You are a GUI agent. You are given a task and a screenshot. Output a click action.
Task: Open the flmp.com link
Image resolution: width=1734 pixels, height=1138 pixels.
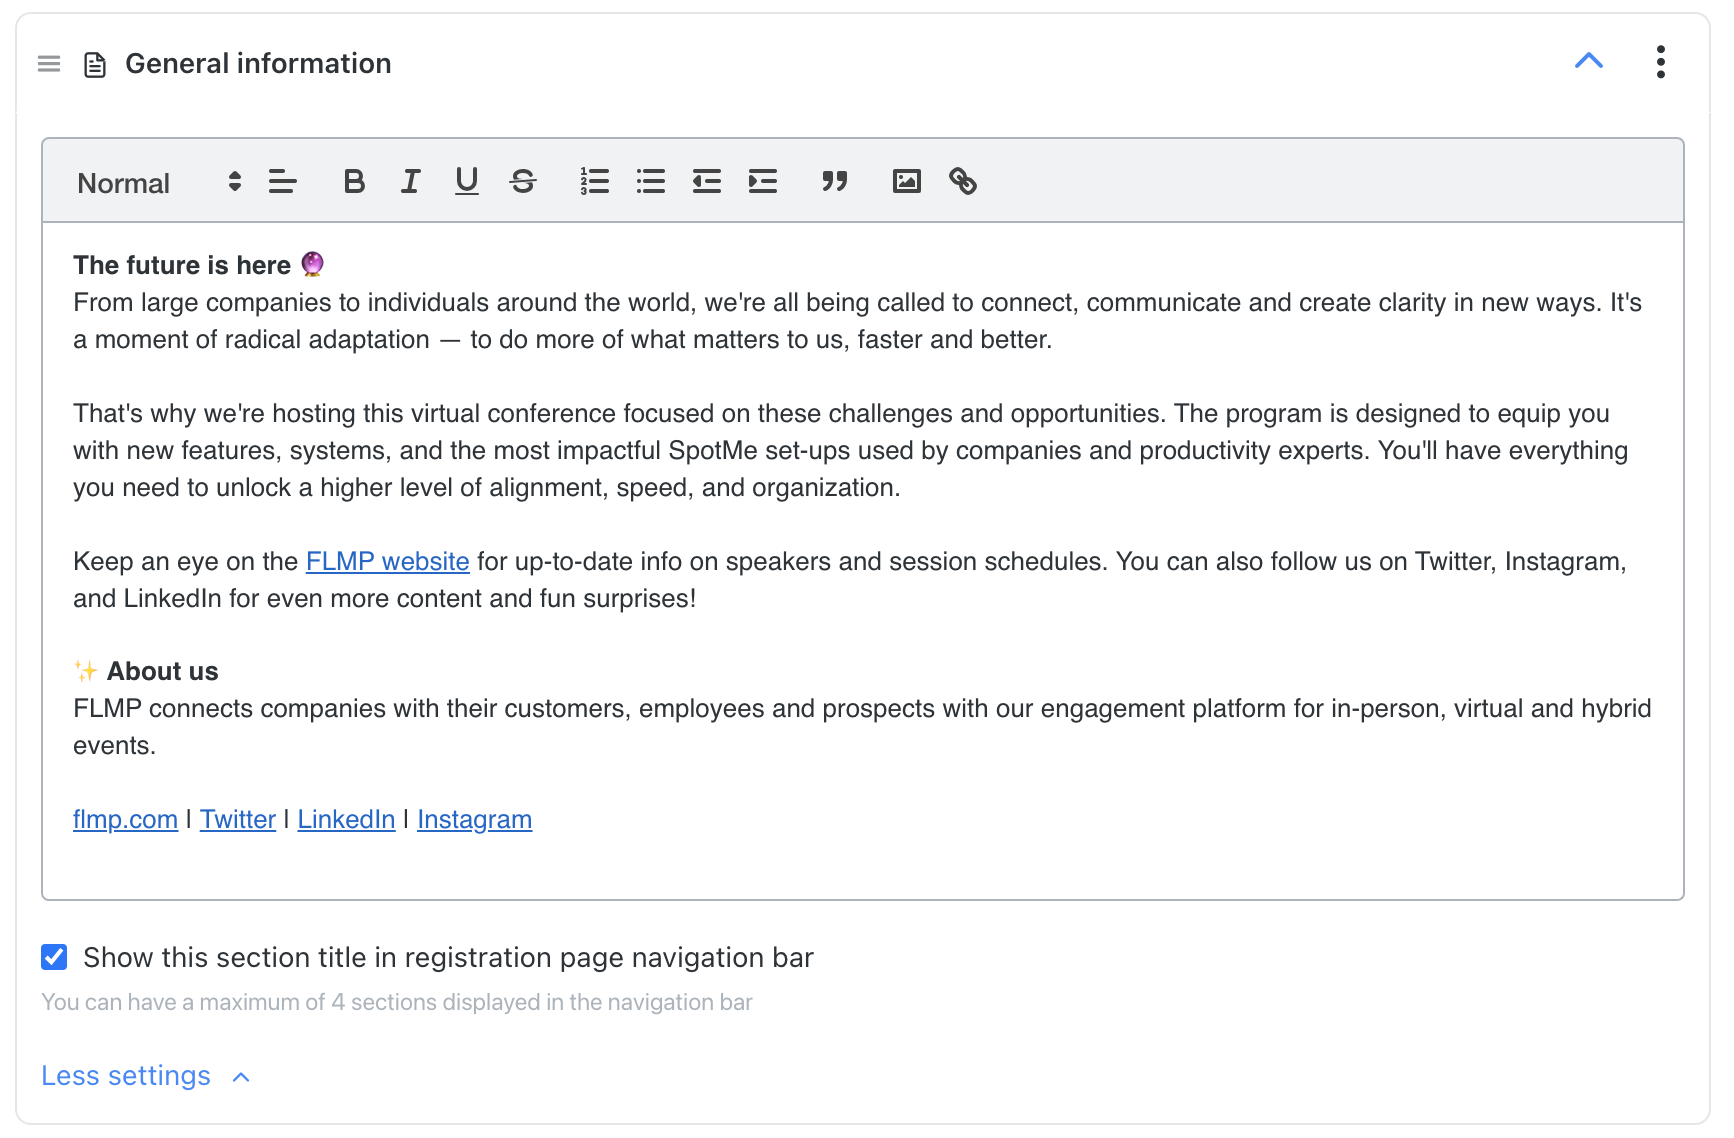point(125,819)
